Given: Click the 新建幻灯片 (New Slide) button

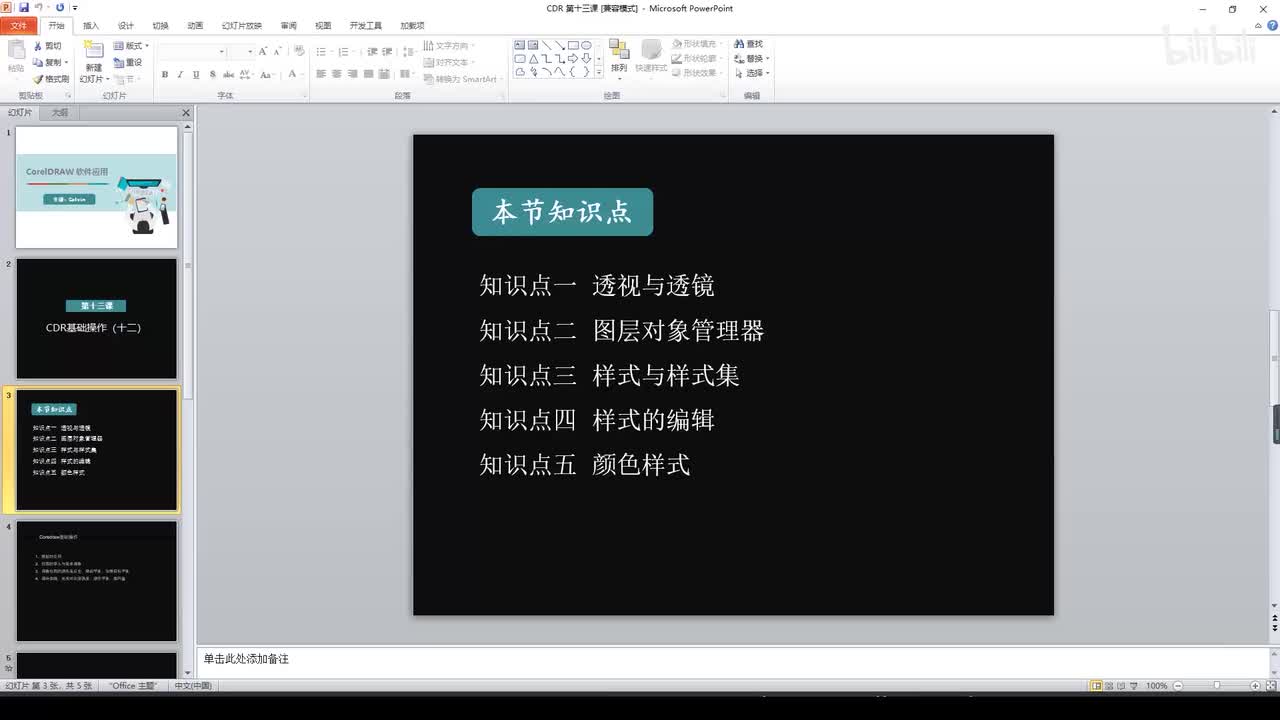Looking at the screenshot, I should pyautogui.click(x=92, y=62).
